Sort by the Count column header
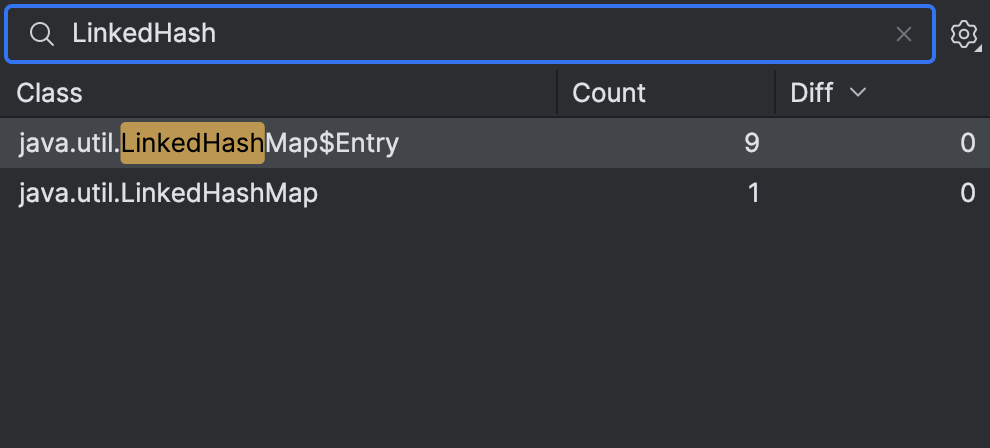 tap(609, 93)
